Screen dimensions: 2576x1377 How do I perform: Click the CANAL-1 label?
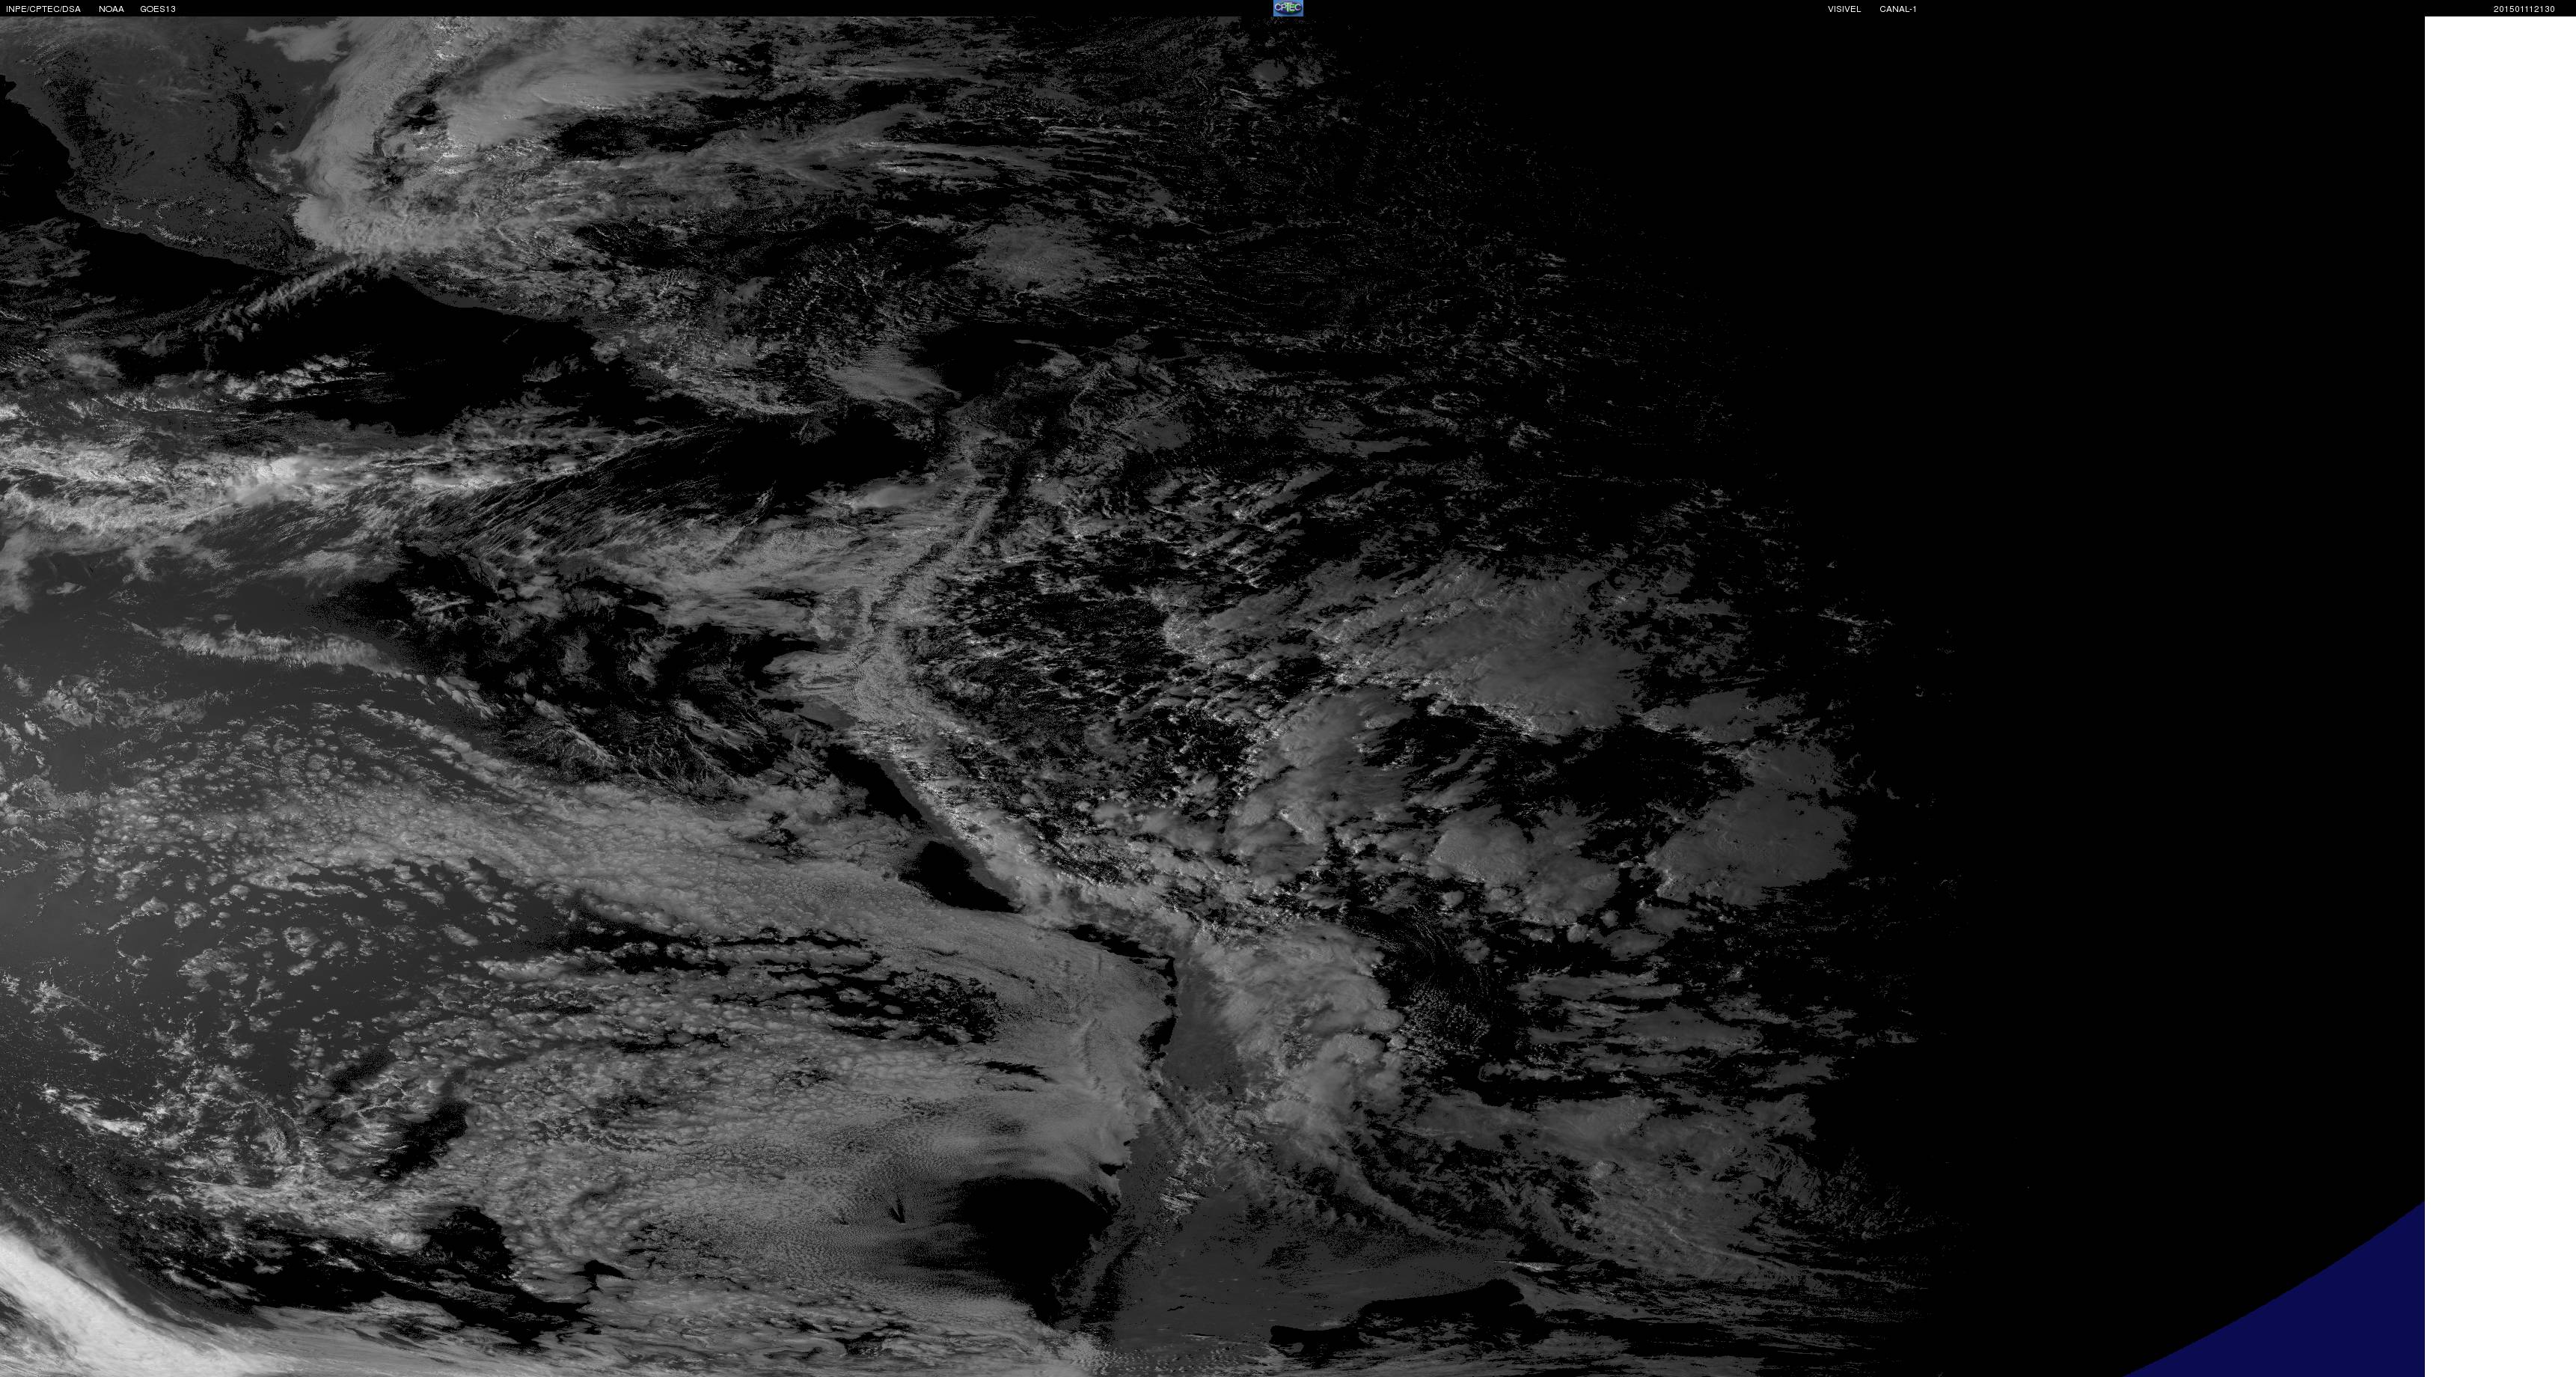(1897, 9)
